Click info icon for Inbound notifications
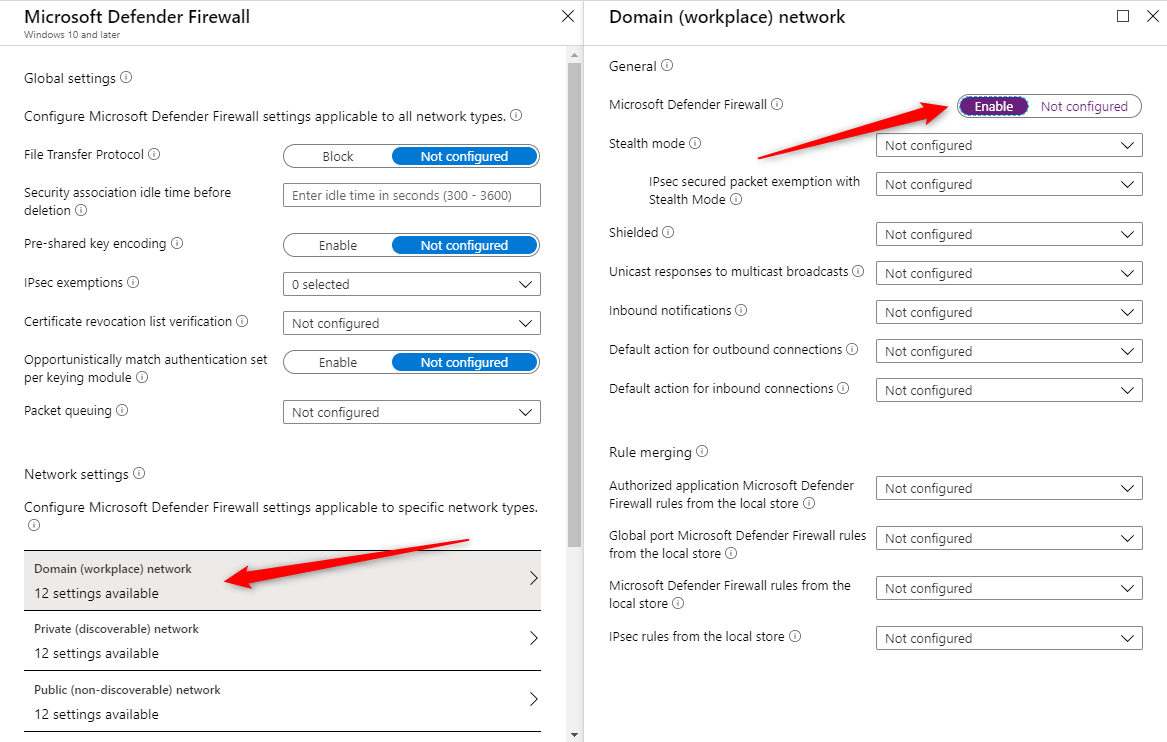Image resolution: width=1167 pixels, height=742 pixels. (741, 310)
